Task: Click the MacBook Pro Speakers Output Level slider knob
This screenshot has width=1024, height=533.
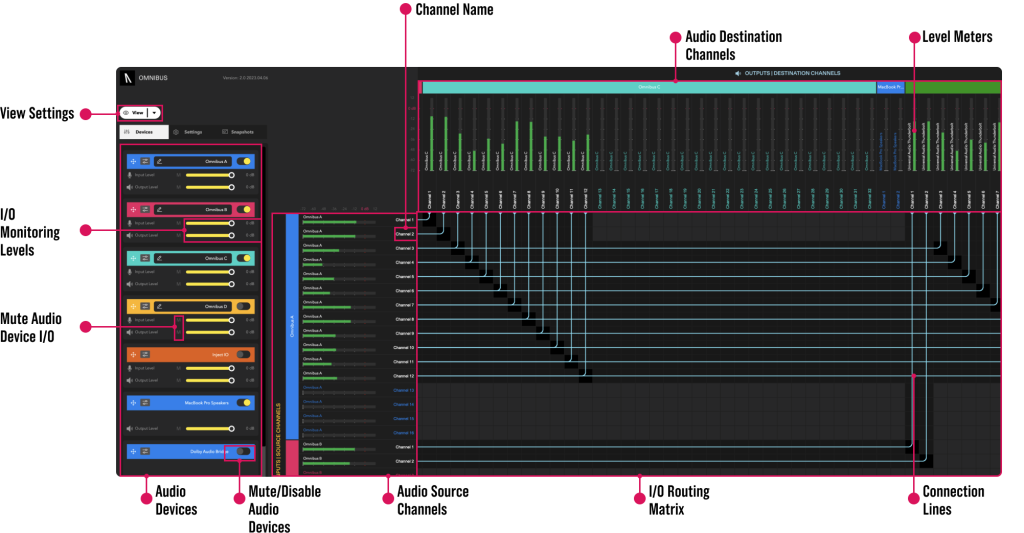Action: point(231,428)
